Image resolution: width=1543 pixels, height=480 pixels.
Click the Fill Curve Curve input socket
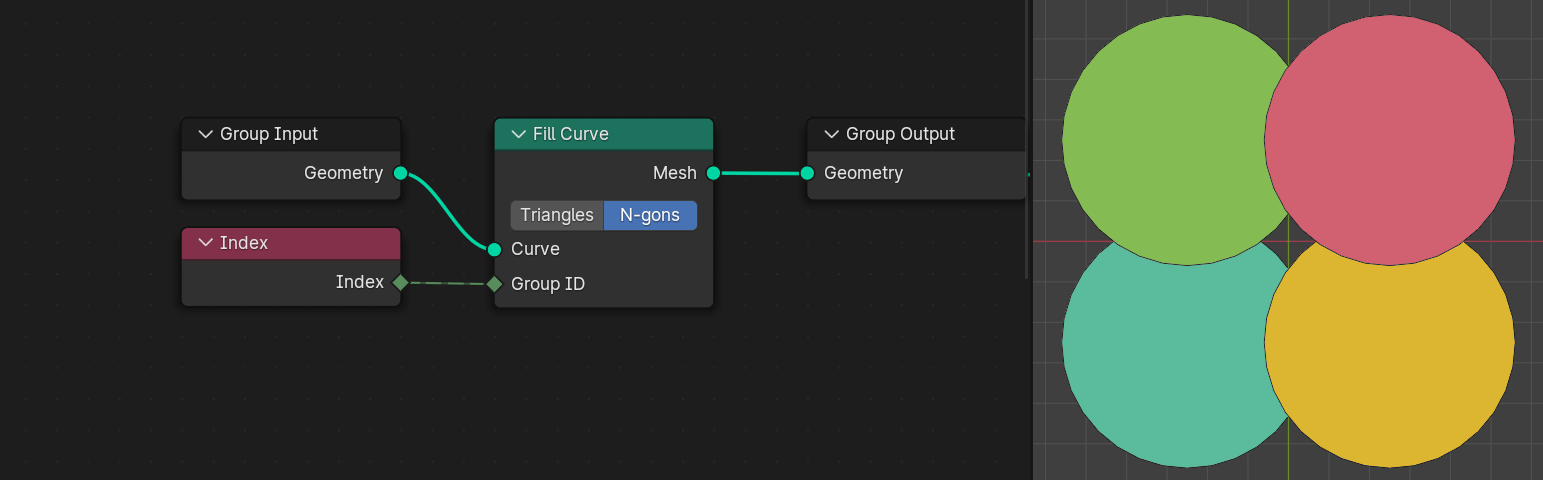pos(494,249)
